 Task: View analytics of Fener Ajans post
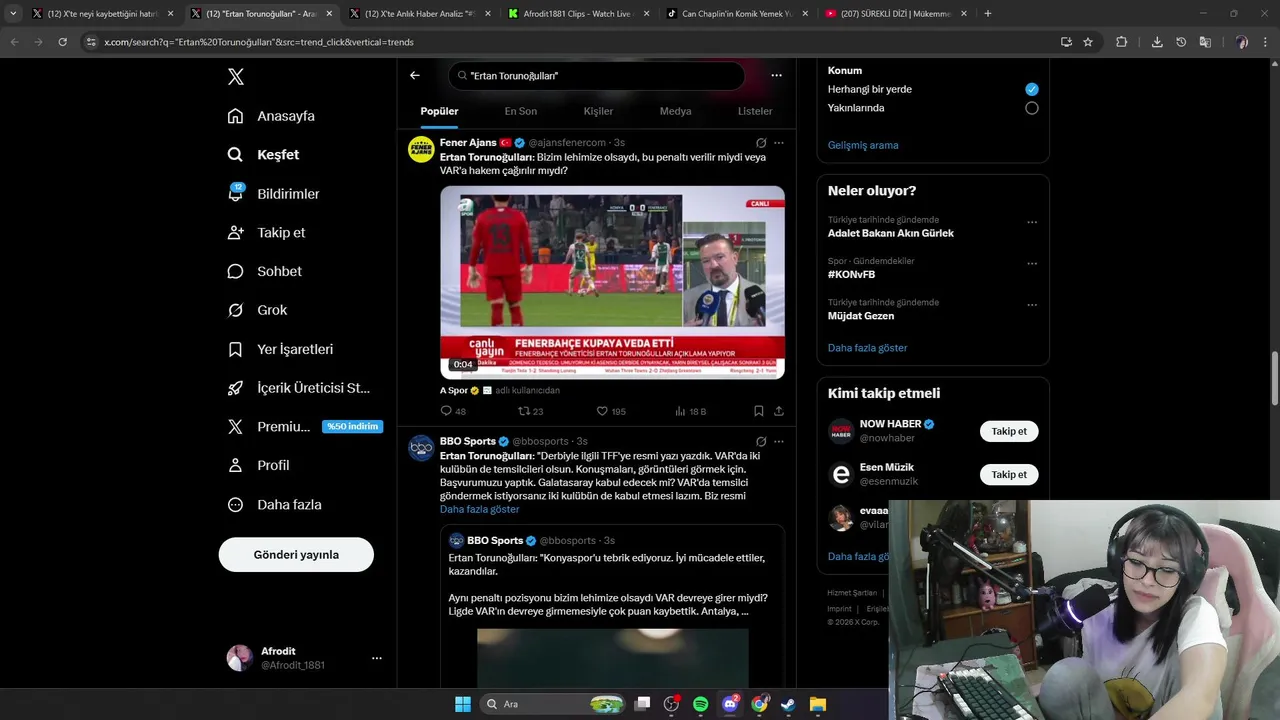click(690, 411)
